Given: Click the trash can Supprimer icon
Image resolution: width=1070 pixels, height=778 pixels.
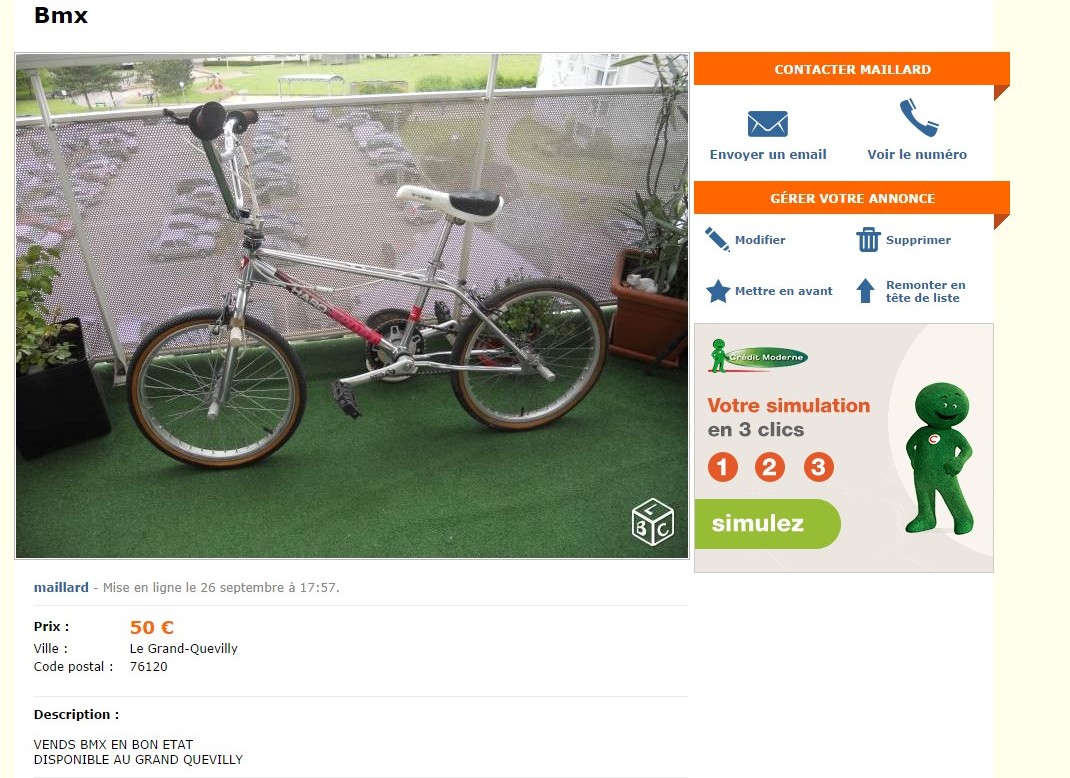Looking at the screenshot, I should pos(868,240).
